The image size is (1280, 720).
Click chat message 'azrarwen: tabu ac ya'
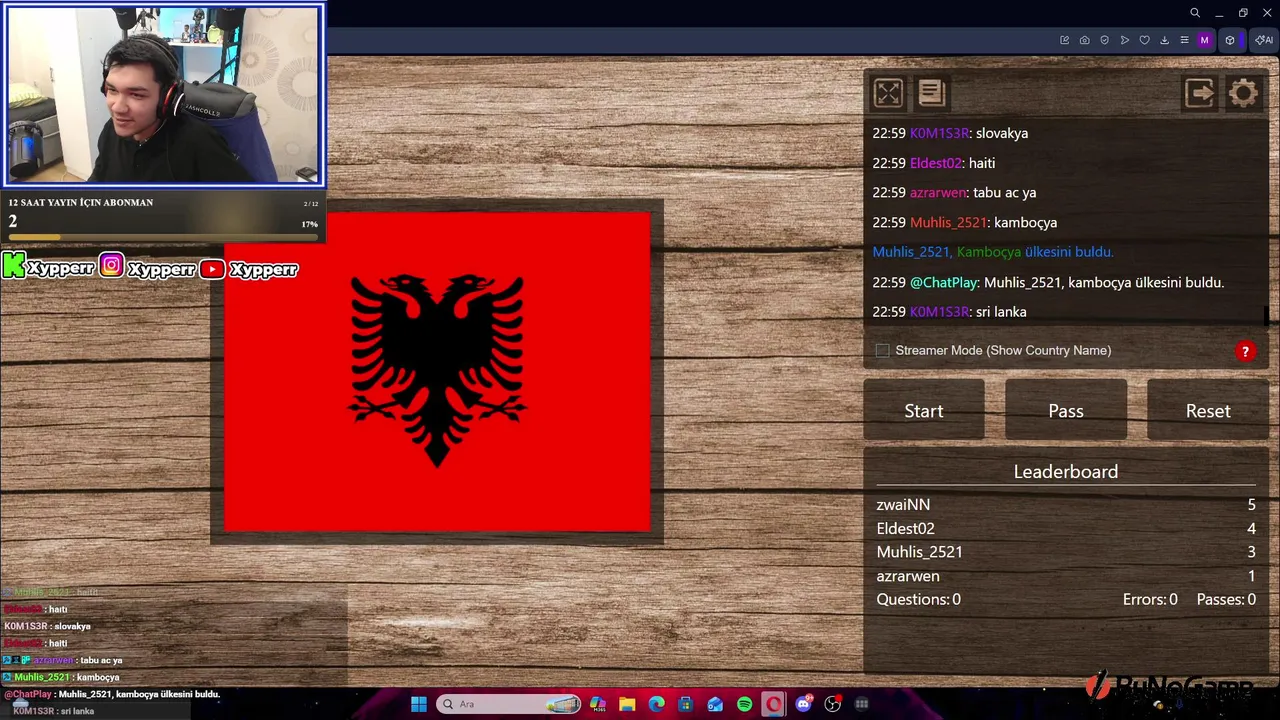[954, 193]
